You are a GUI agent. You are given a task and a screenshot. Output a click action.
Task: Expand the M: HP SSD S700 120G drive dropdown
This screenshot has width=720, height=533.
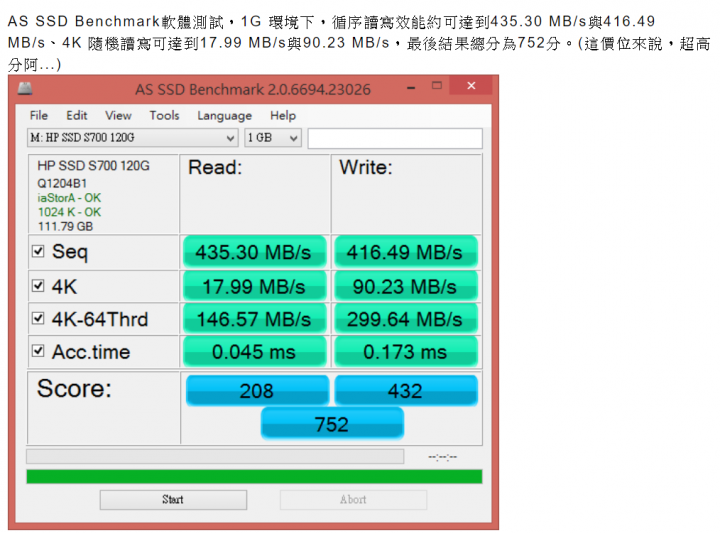pyautogui.click(x=132, y=138)
